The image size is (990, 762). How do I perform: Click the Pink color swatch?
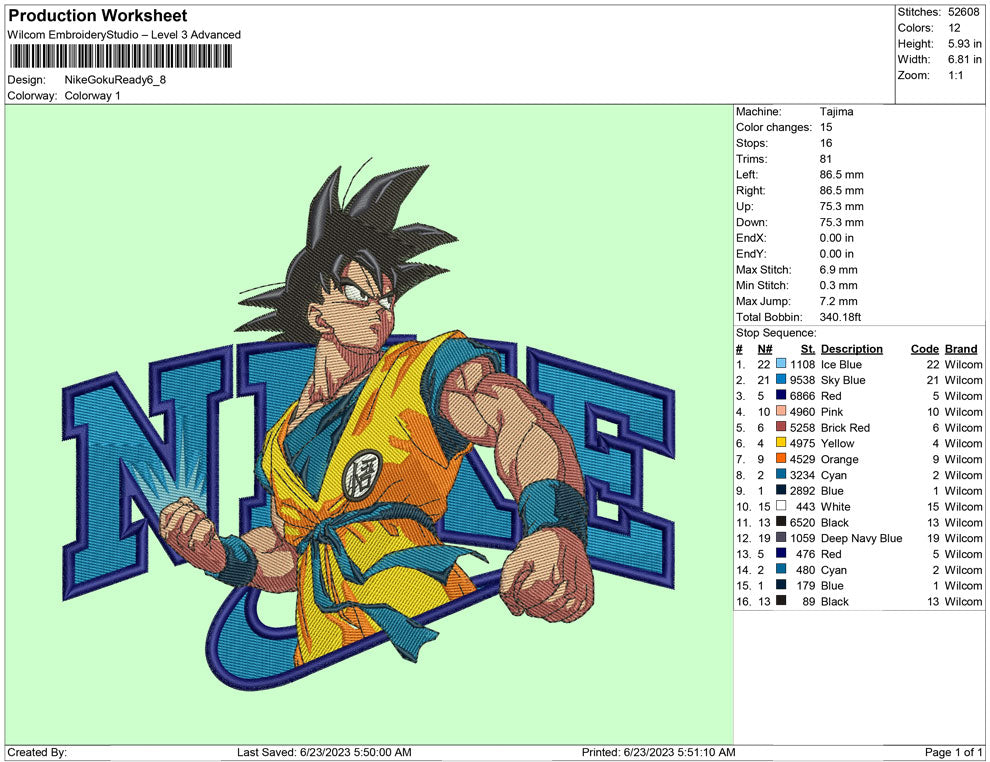pos(781,412)
